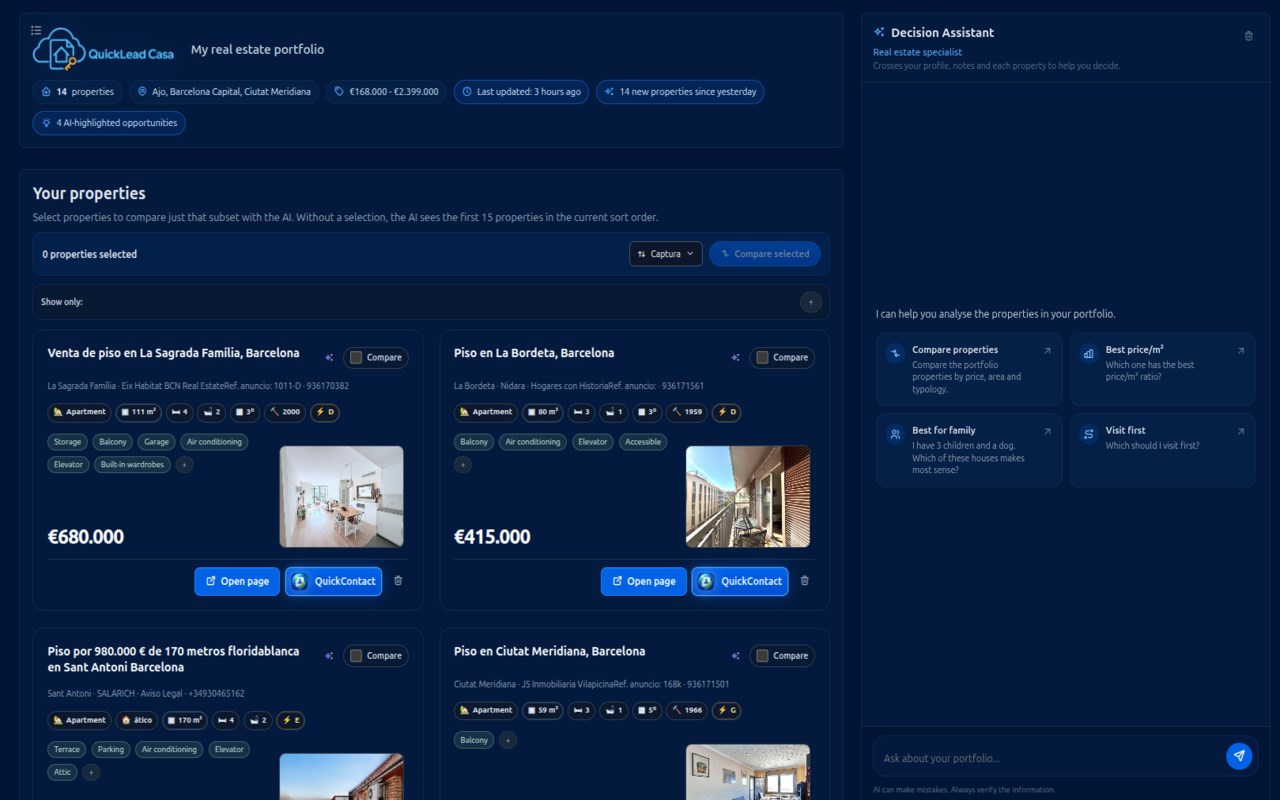The height and width of the screenshot is (800, 1280).
Task: Click the AI sparkle icon on Ciutat Meridiana card
Action: 735,656
